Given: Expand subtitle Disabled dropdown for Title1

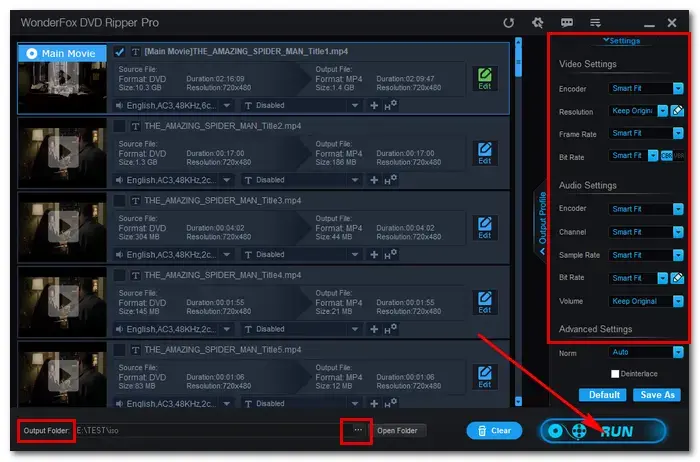Looking at the screenshot, I should (354, 106).
